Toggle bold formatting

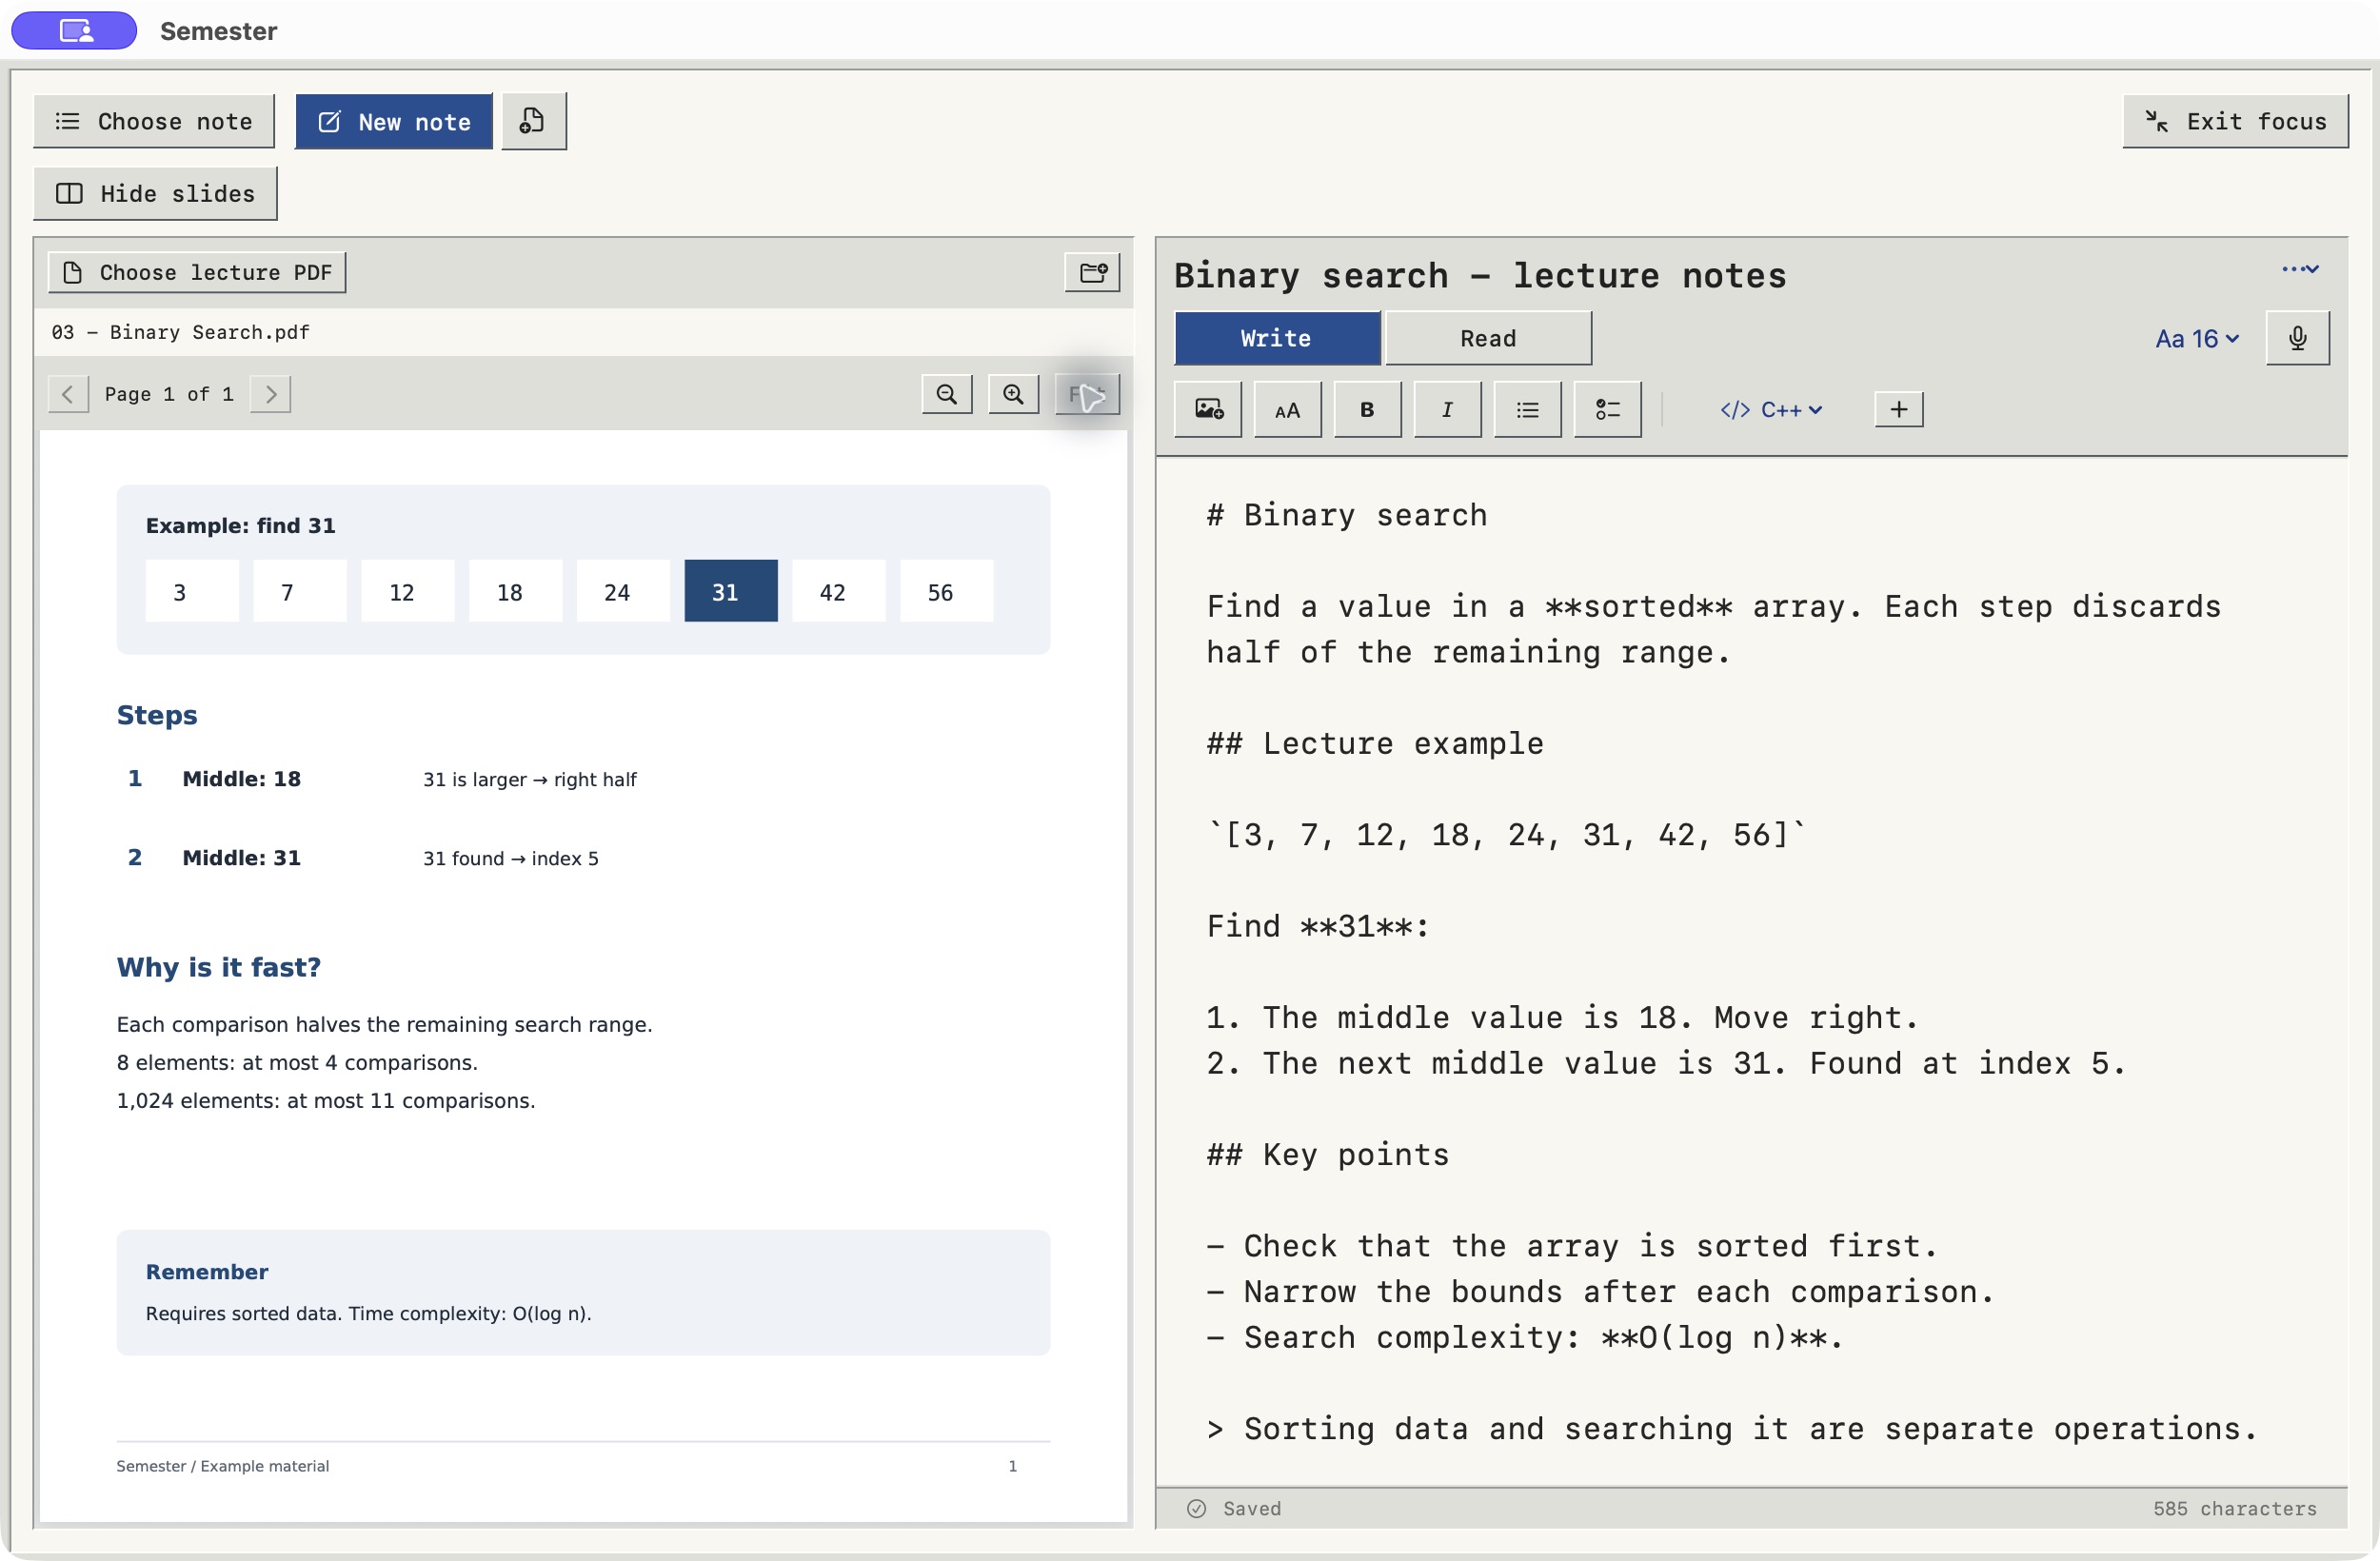[1367, 410]
